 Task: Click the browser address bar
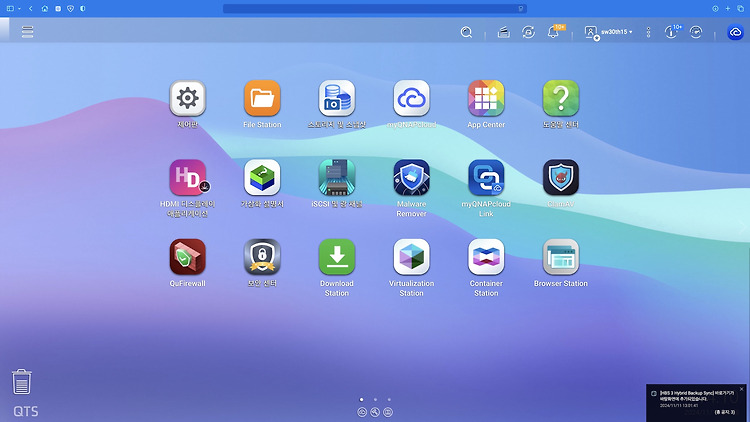point(375,9)
